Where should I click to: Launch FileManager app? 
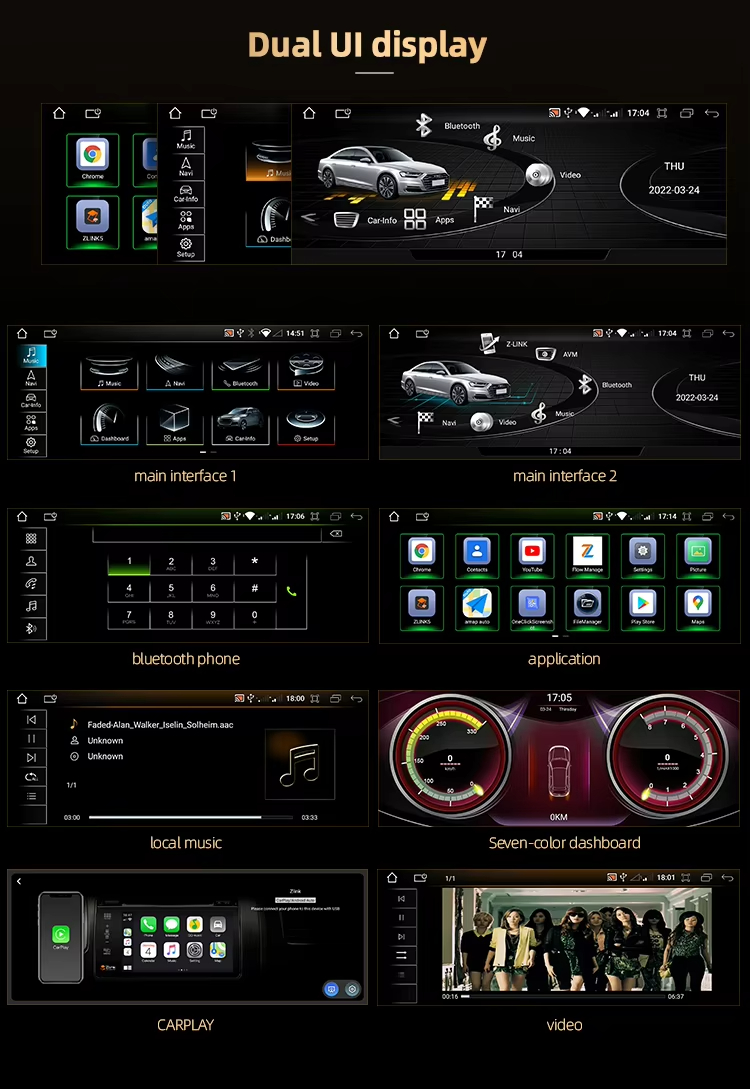(x=588, y=608)
